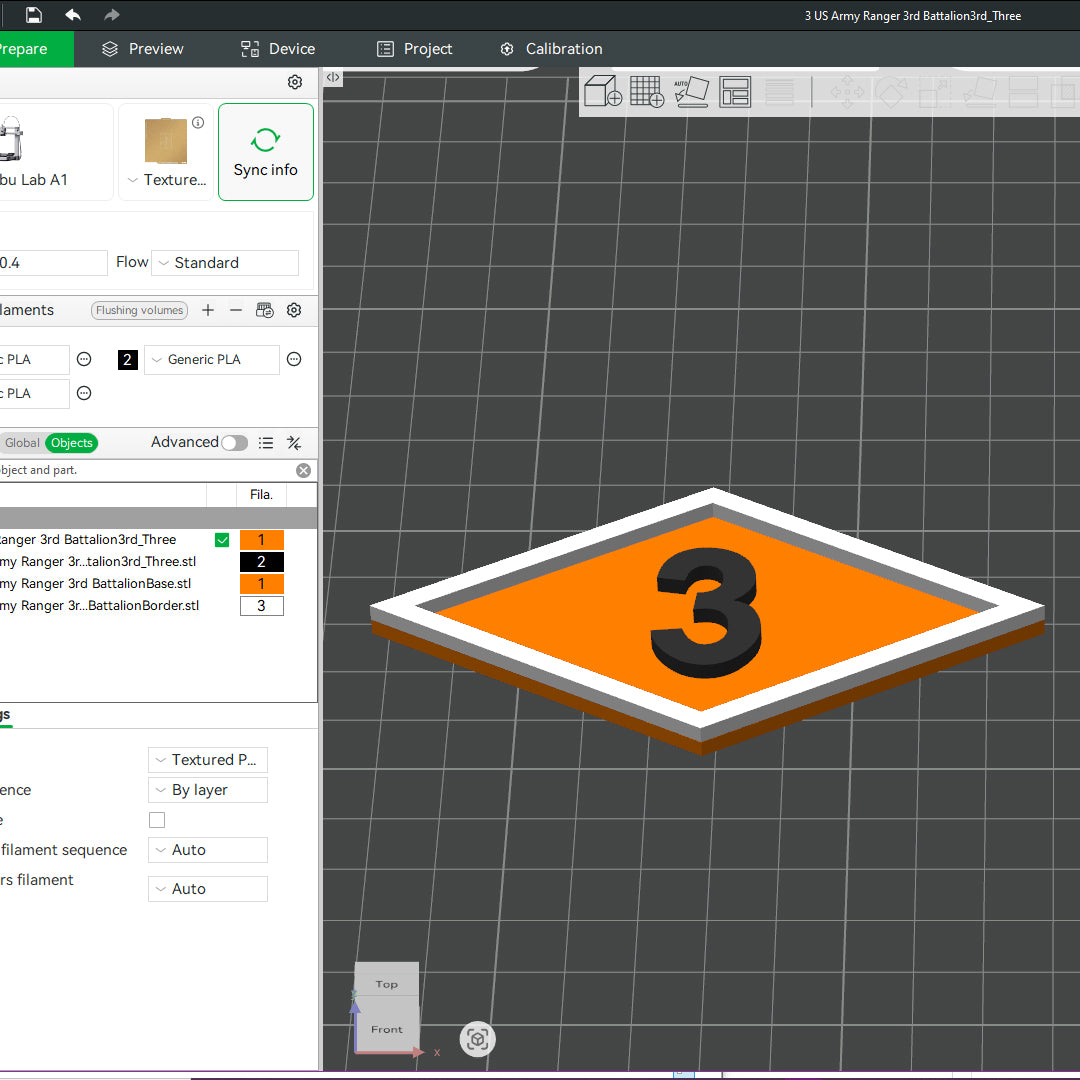This screenshot has height=1080, width=1080.
Task: Click the Arrange all objects icon
Action: click(x=735, y=91)
